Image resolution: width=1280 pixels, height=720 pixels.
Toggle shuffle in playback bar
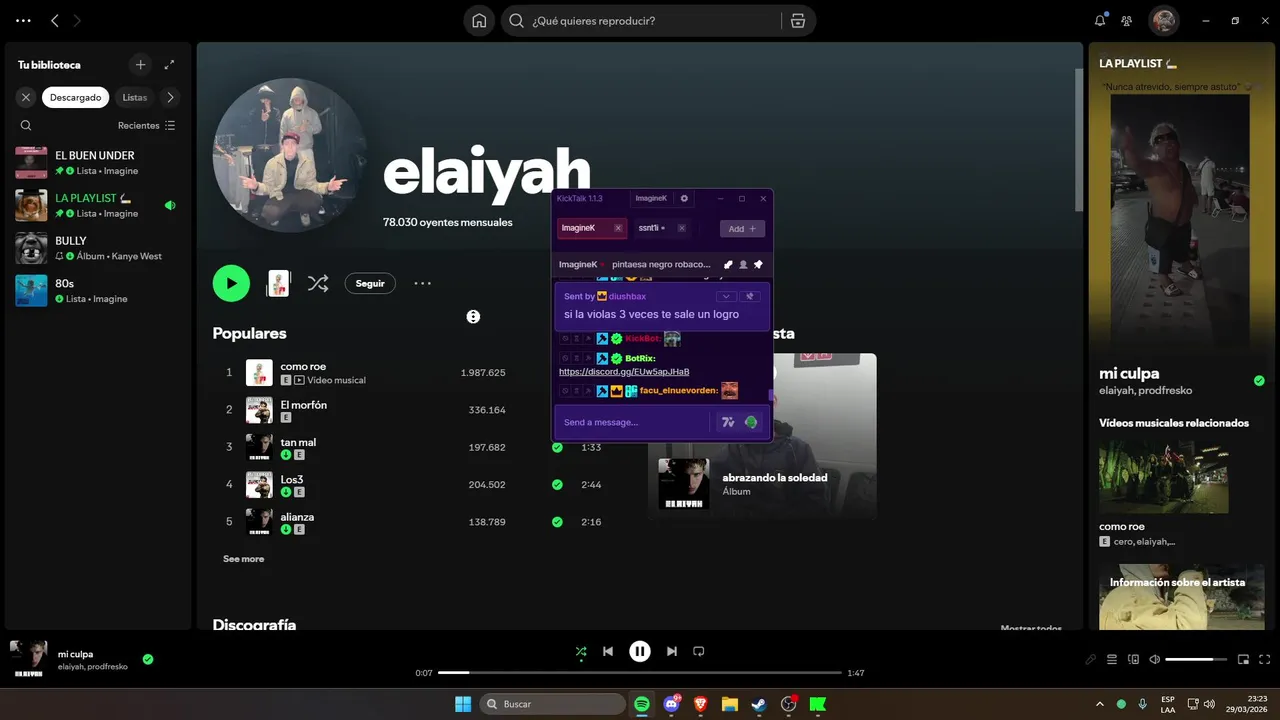581,651
